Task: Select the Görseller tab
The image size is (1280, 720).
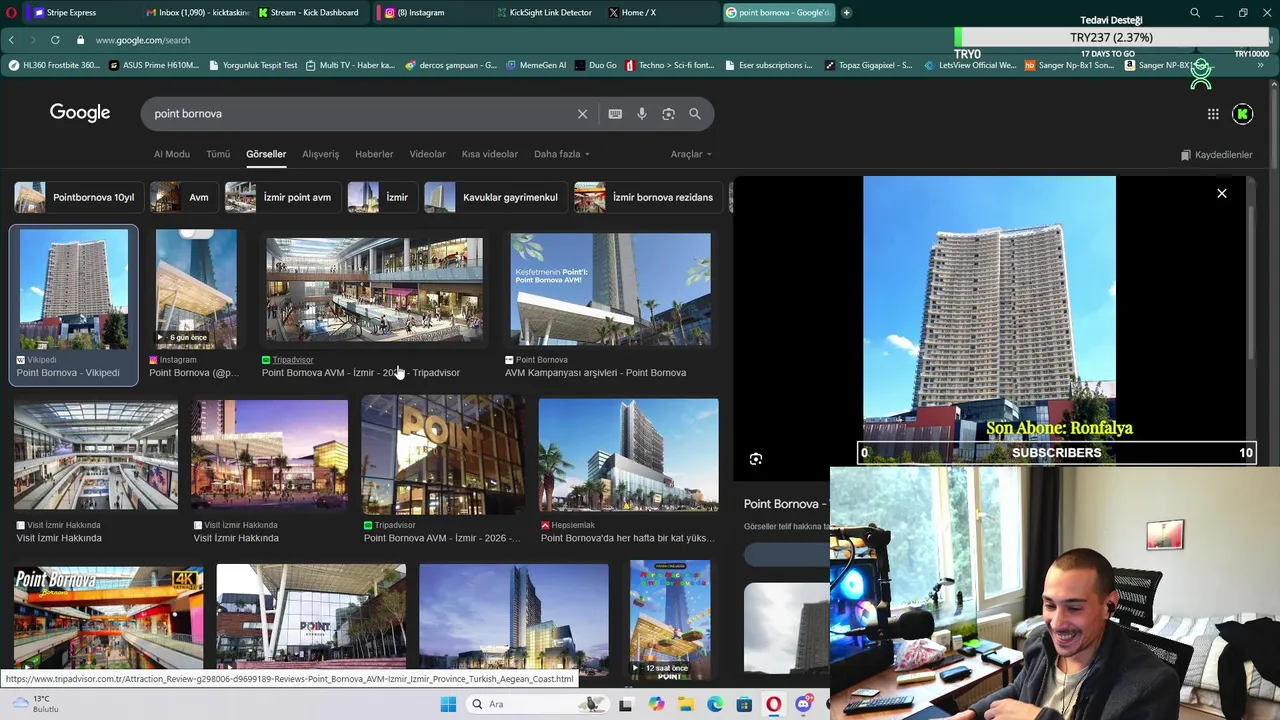Action: 266,154
